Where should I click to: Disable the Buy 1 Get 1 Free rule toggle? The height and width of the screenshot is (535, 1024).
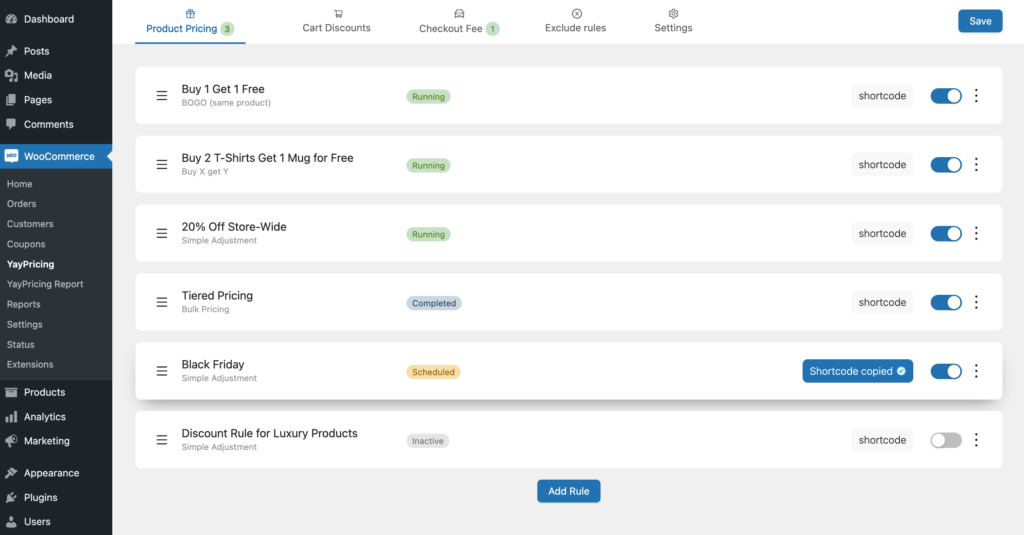coord(946,96)
